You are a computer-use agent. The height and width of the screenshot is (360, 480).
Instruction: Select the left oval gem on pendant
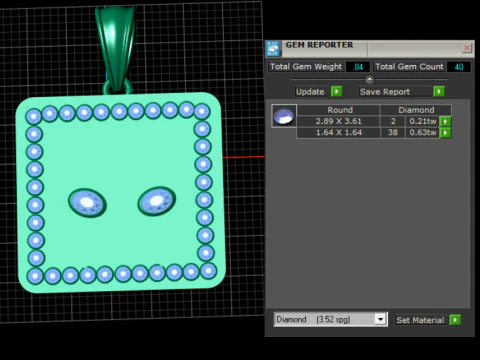pyautogui.click(x=87, y=202)
